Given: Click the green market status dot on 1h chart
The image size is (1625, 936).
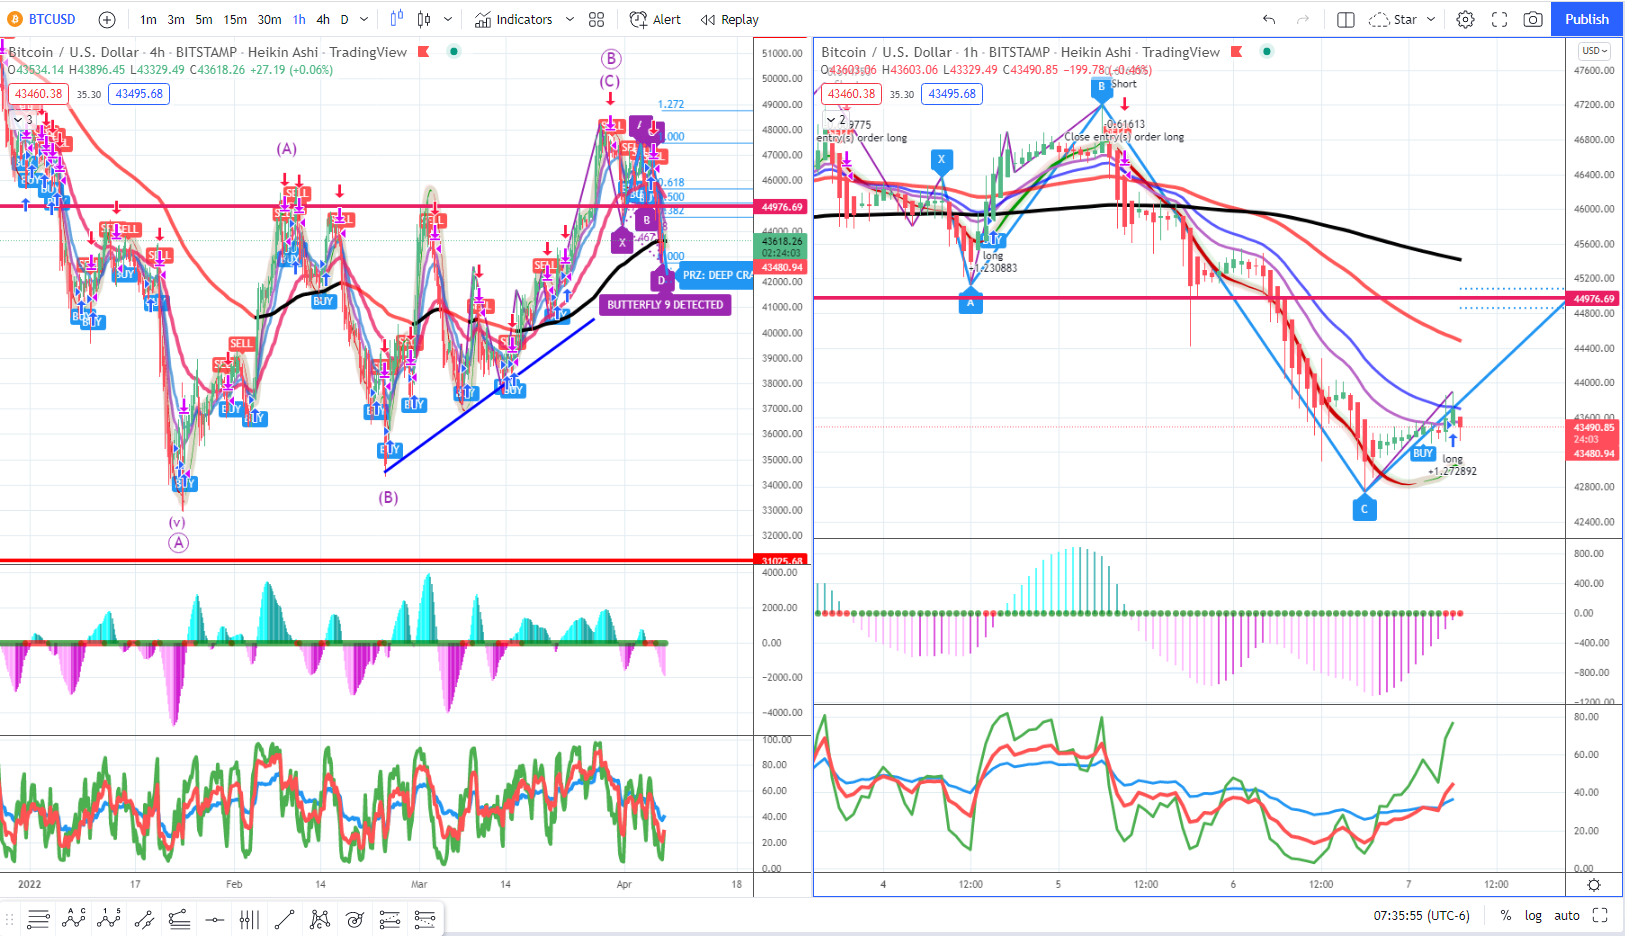Looking at the screenshot, I should (1267, 52).
